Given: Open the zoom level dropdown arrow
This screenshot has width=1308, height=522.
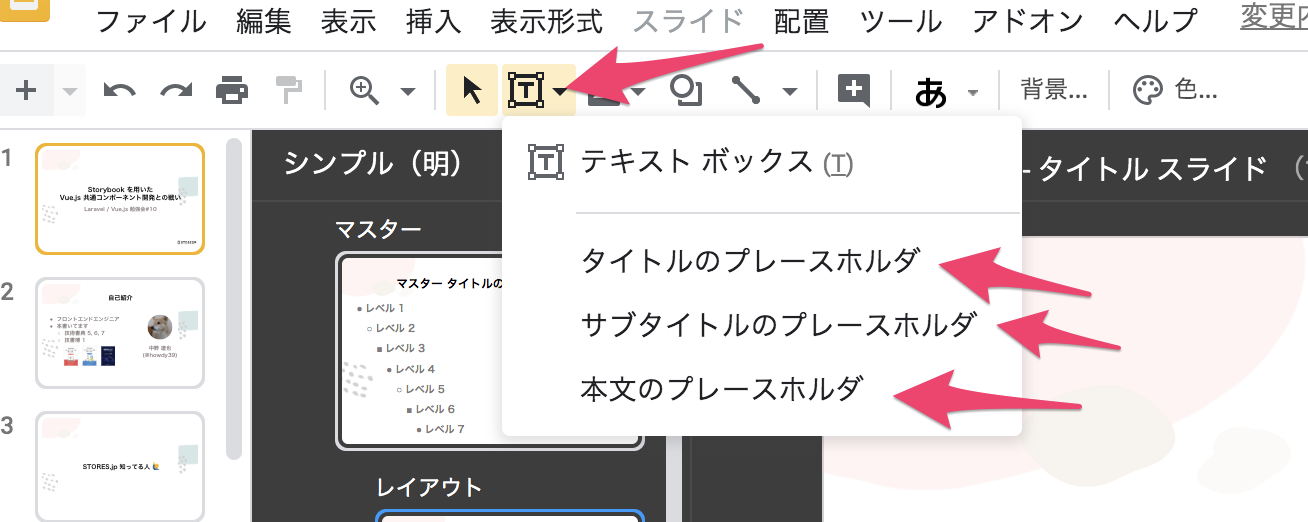Looking at the screenshot, I should (x=408, y=92).
